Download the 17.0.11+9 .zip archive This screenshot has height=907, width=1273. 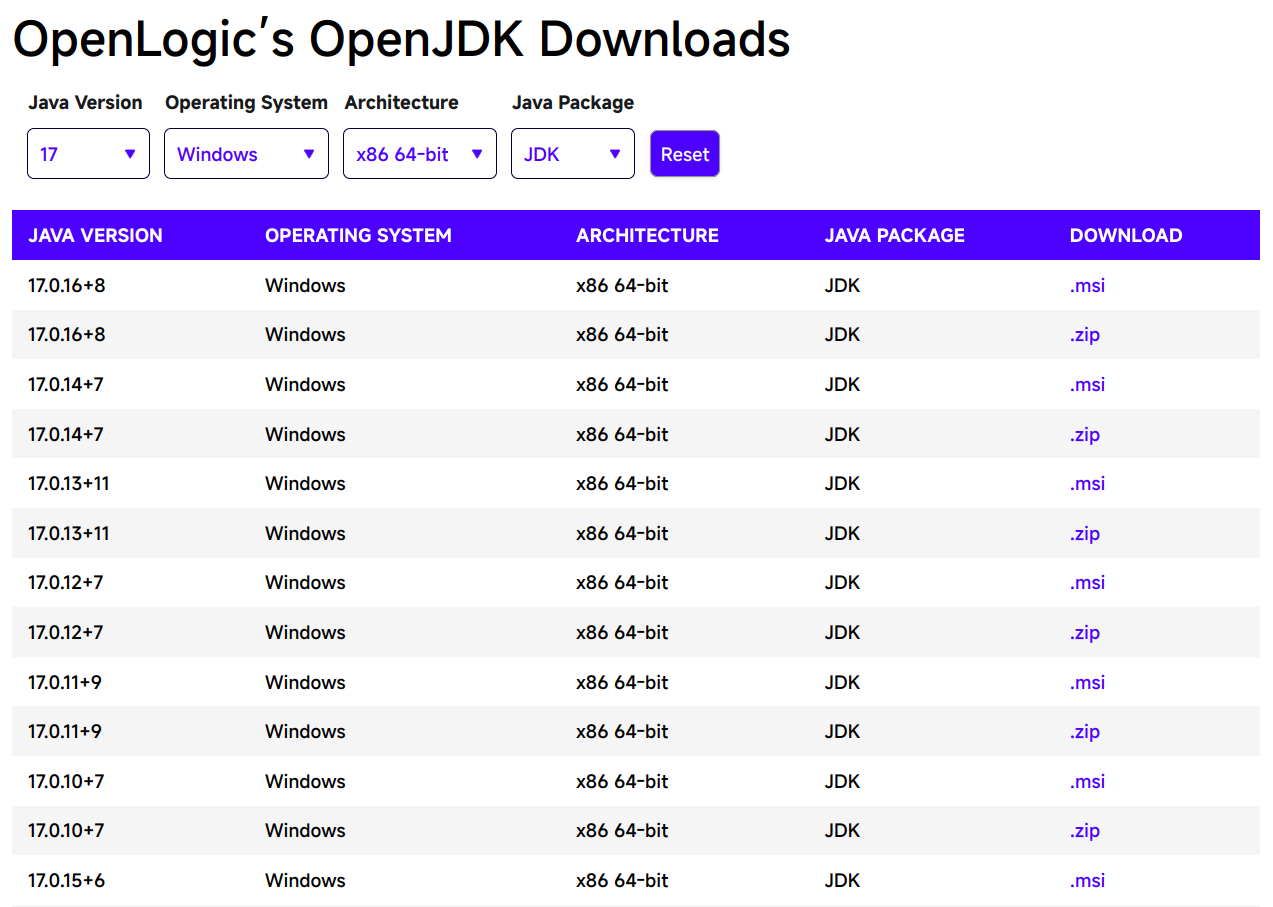pyautogui.click(x=1085, y=732)
